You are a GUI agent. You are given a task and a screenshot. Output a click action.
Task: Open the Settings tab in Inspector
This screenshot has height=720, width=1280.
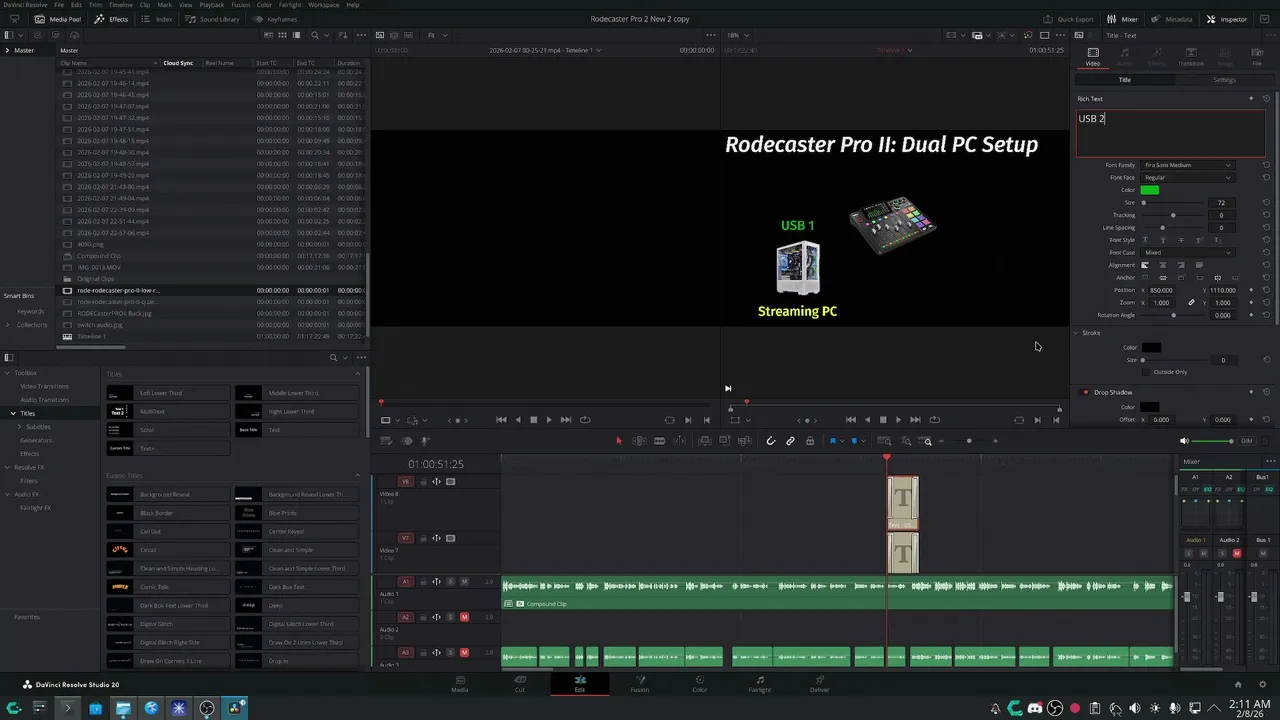[x=1224, y=80]
